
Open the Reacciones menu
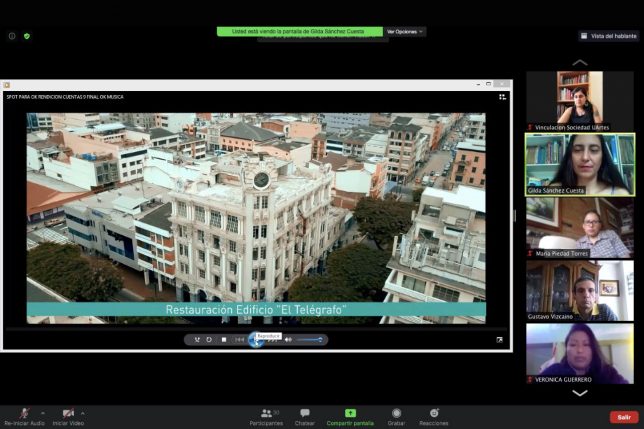(433, 416)
